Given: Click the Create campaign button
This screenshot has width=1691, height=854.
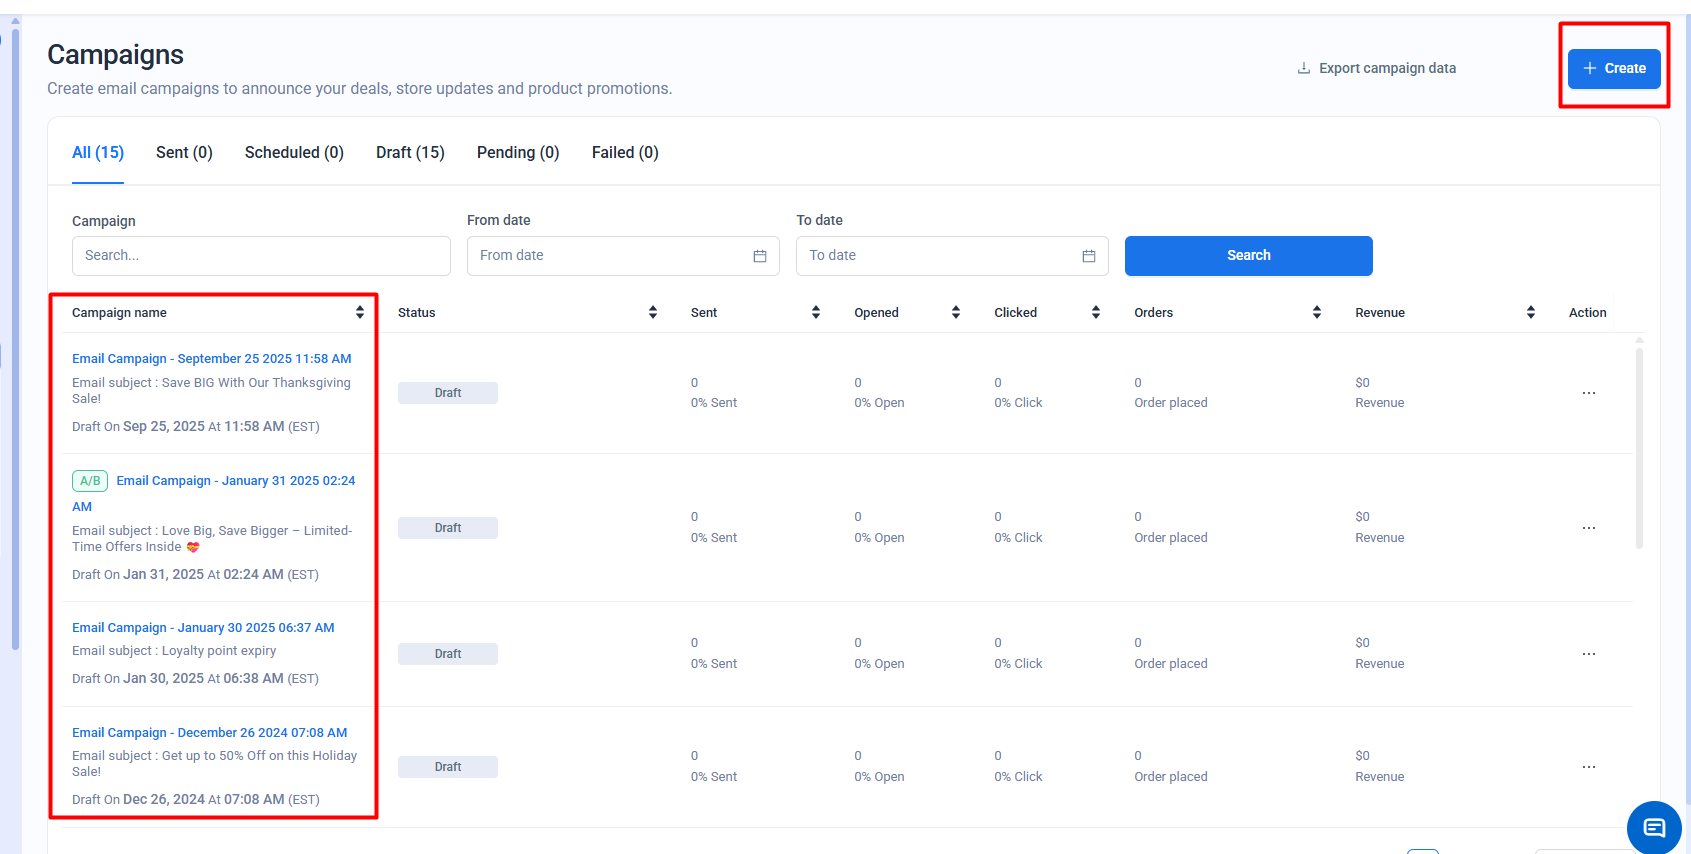Looking at the screenshot, I should pos(1613,69).
